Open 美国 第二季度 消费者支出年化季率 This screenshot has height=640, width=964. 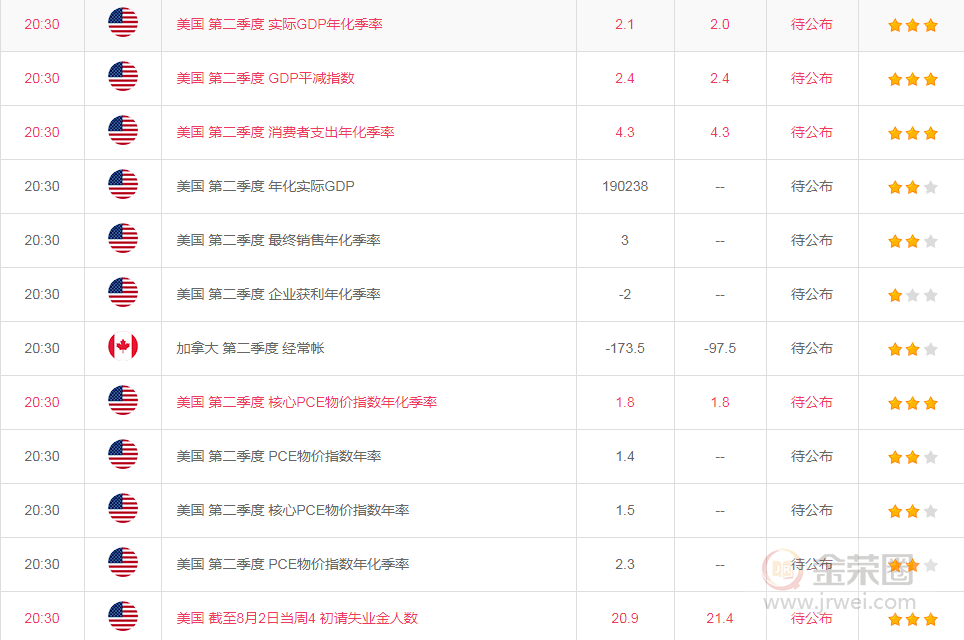[x=285, y=132]
